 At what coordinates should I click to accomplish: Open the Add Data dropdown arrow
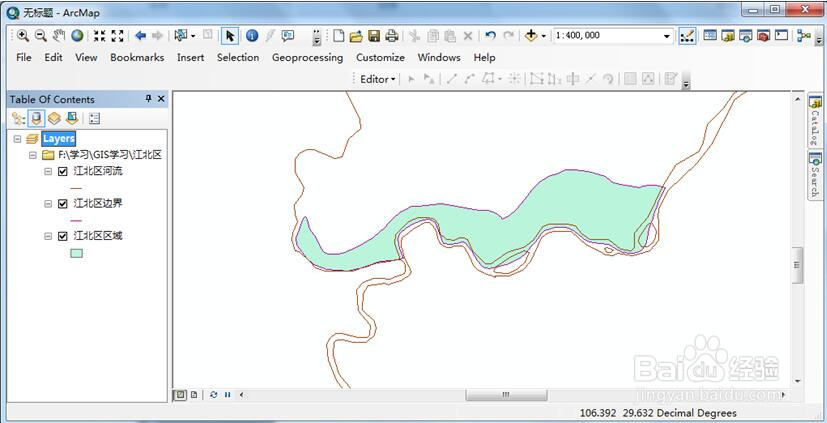[x=544, y=36]
